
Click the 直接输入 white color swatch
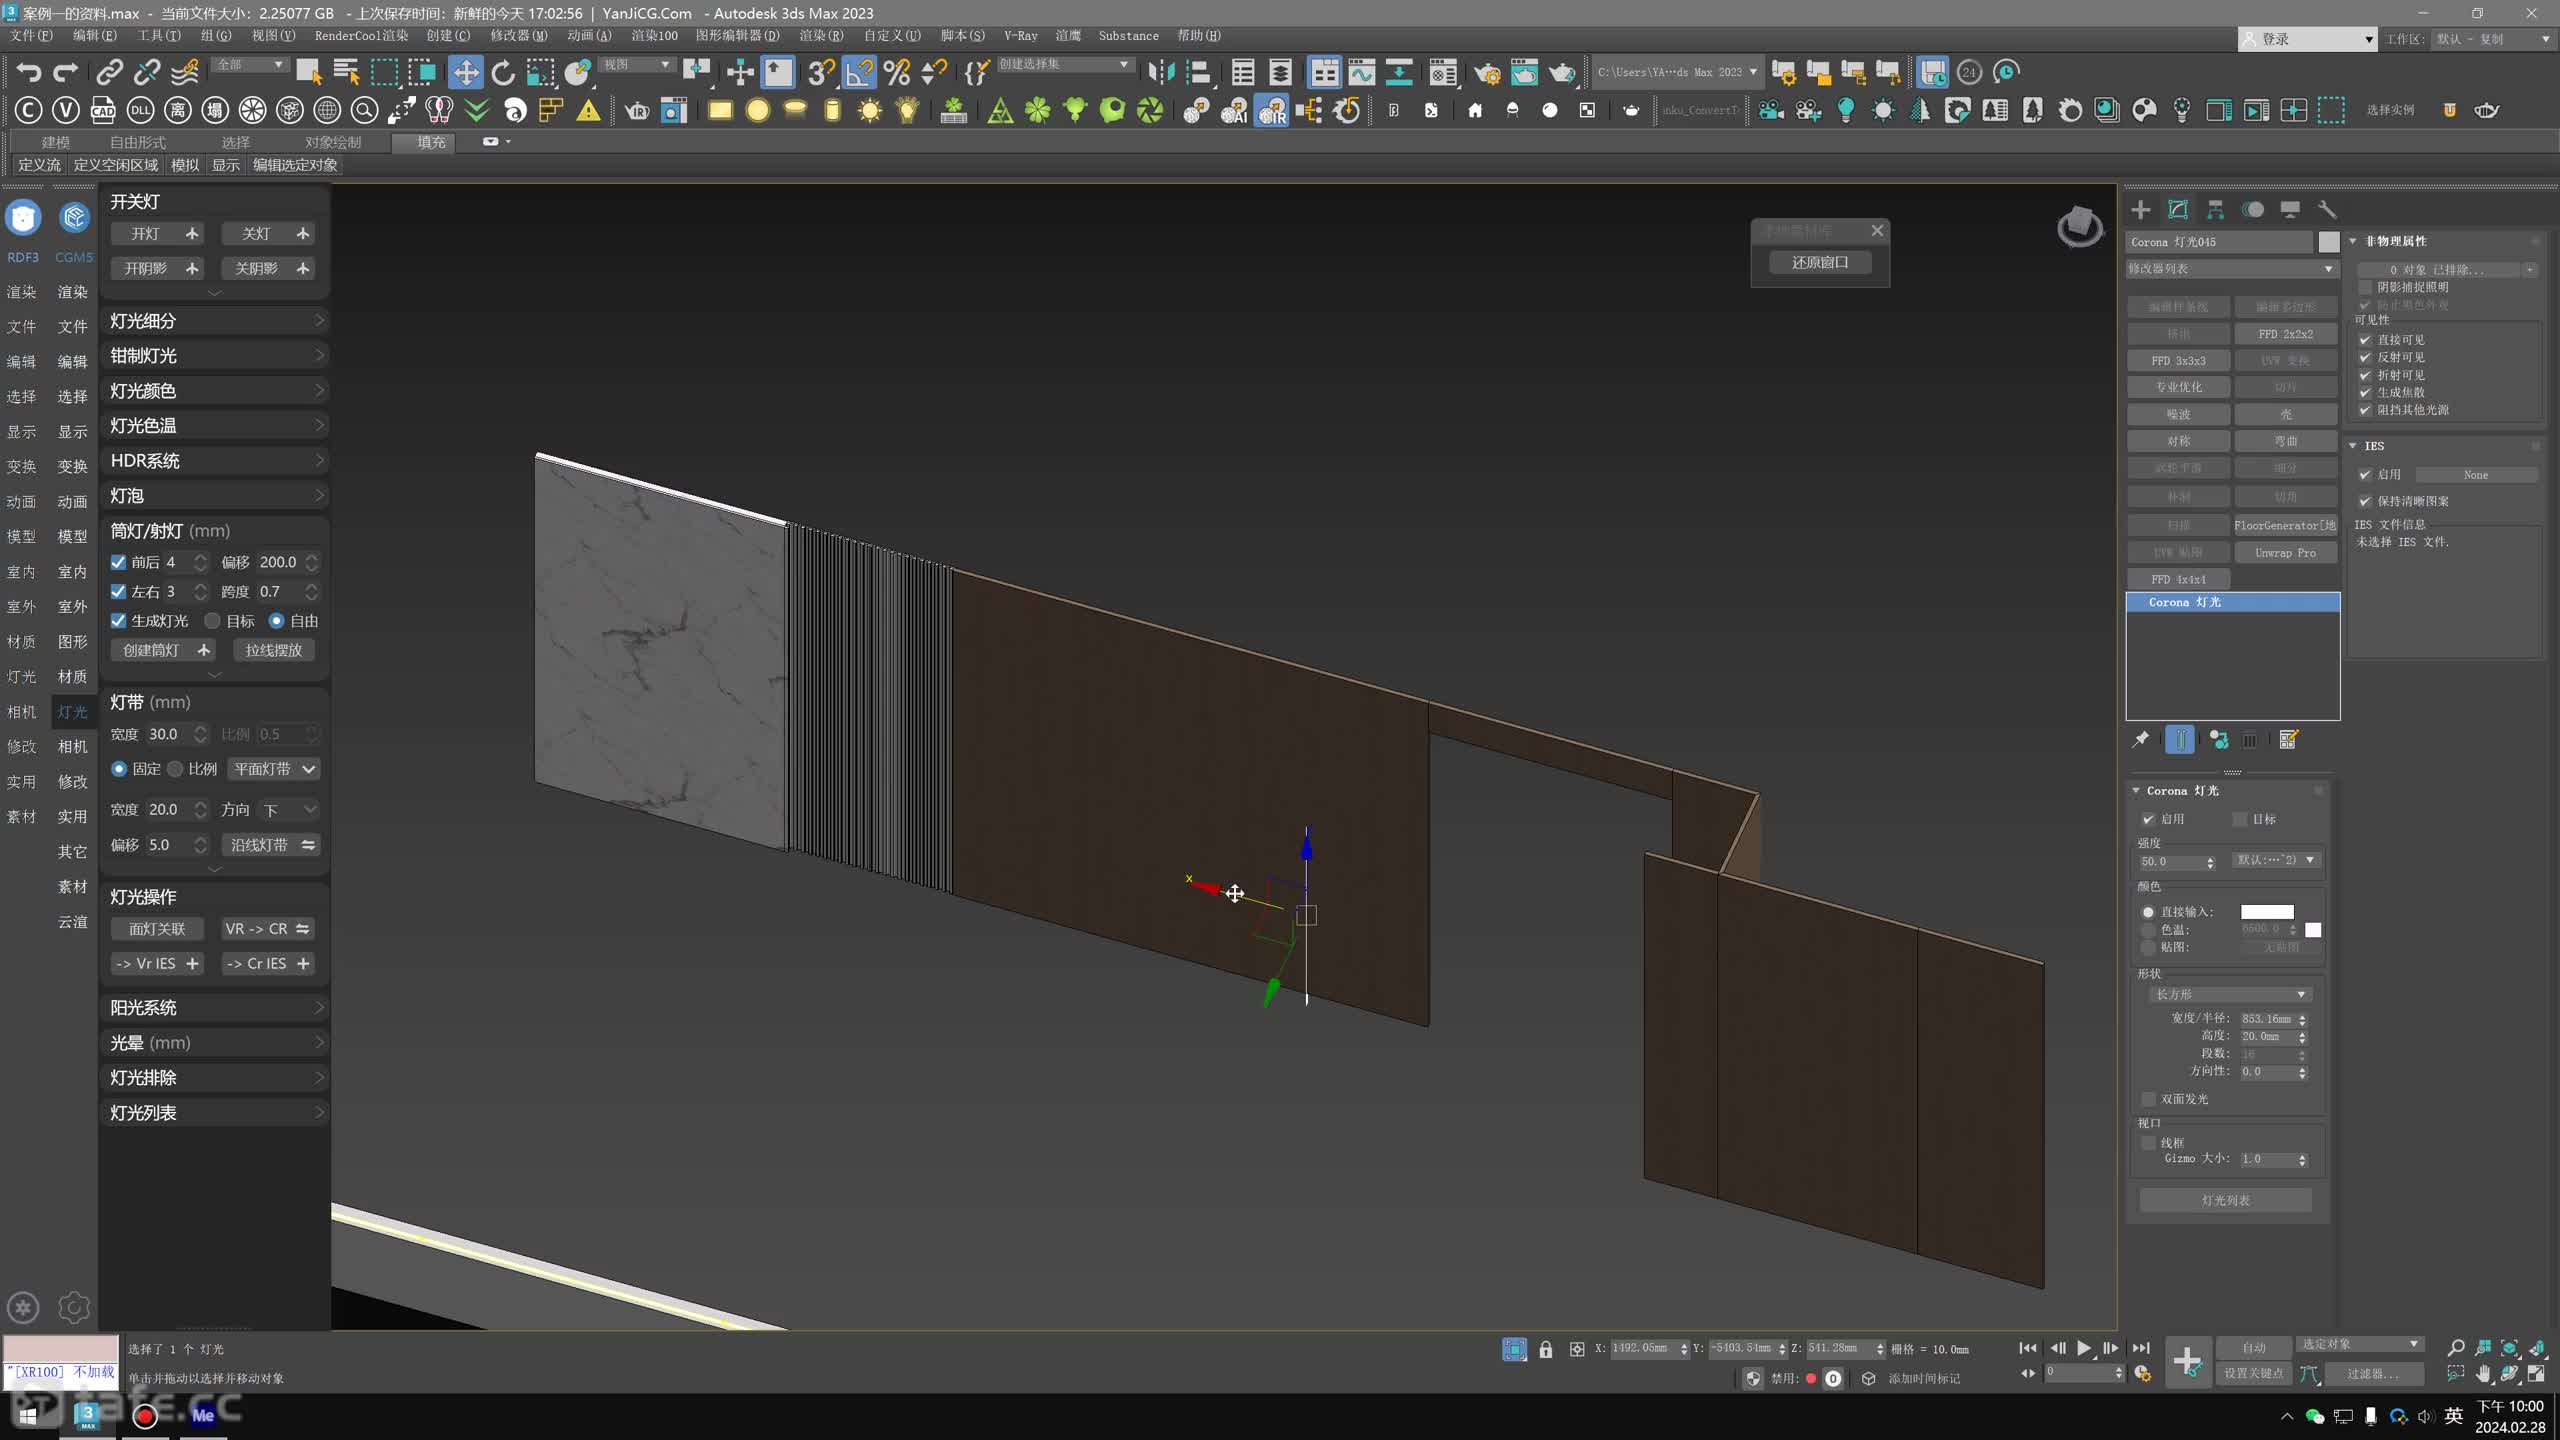click(x=2267, y=911)
